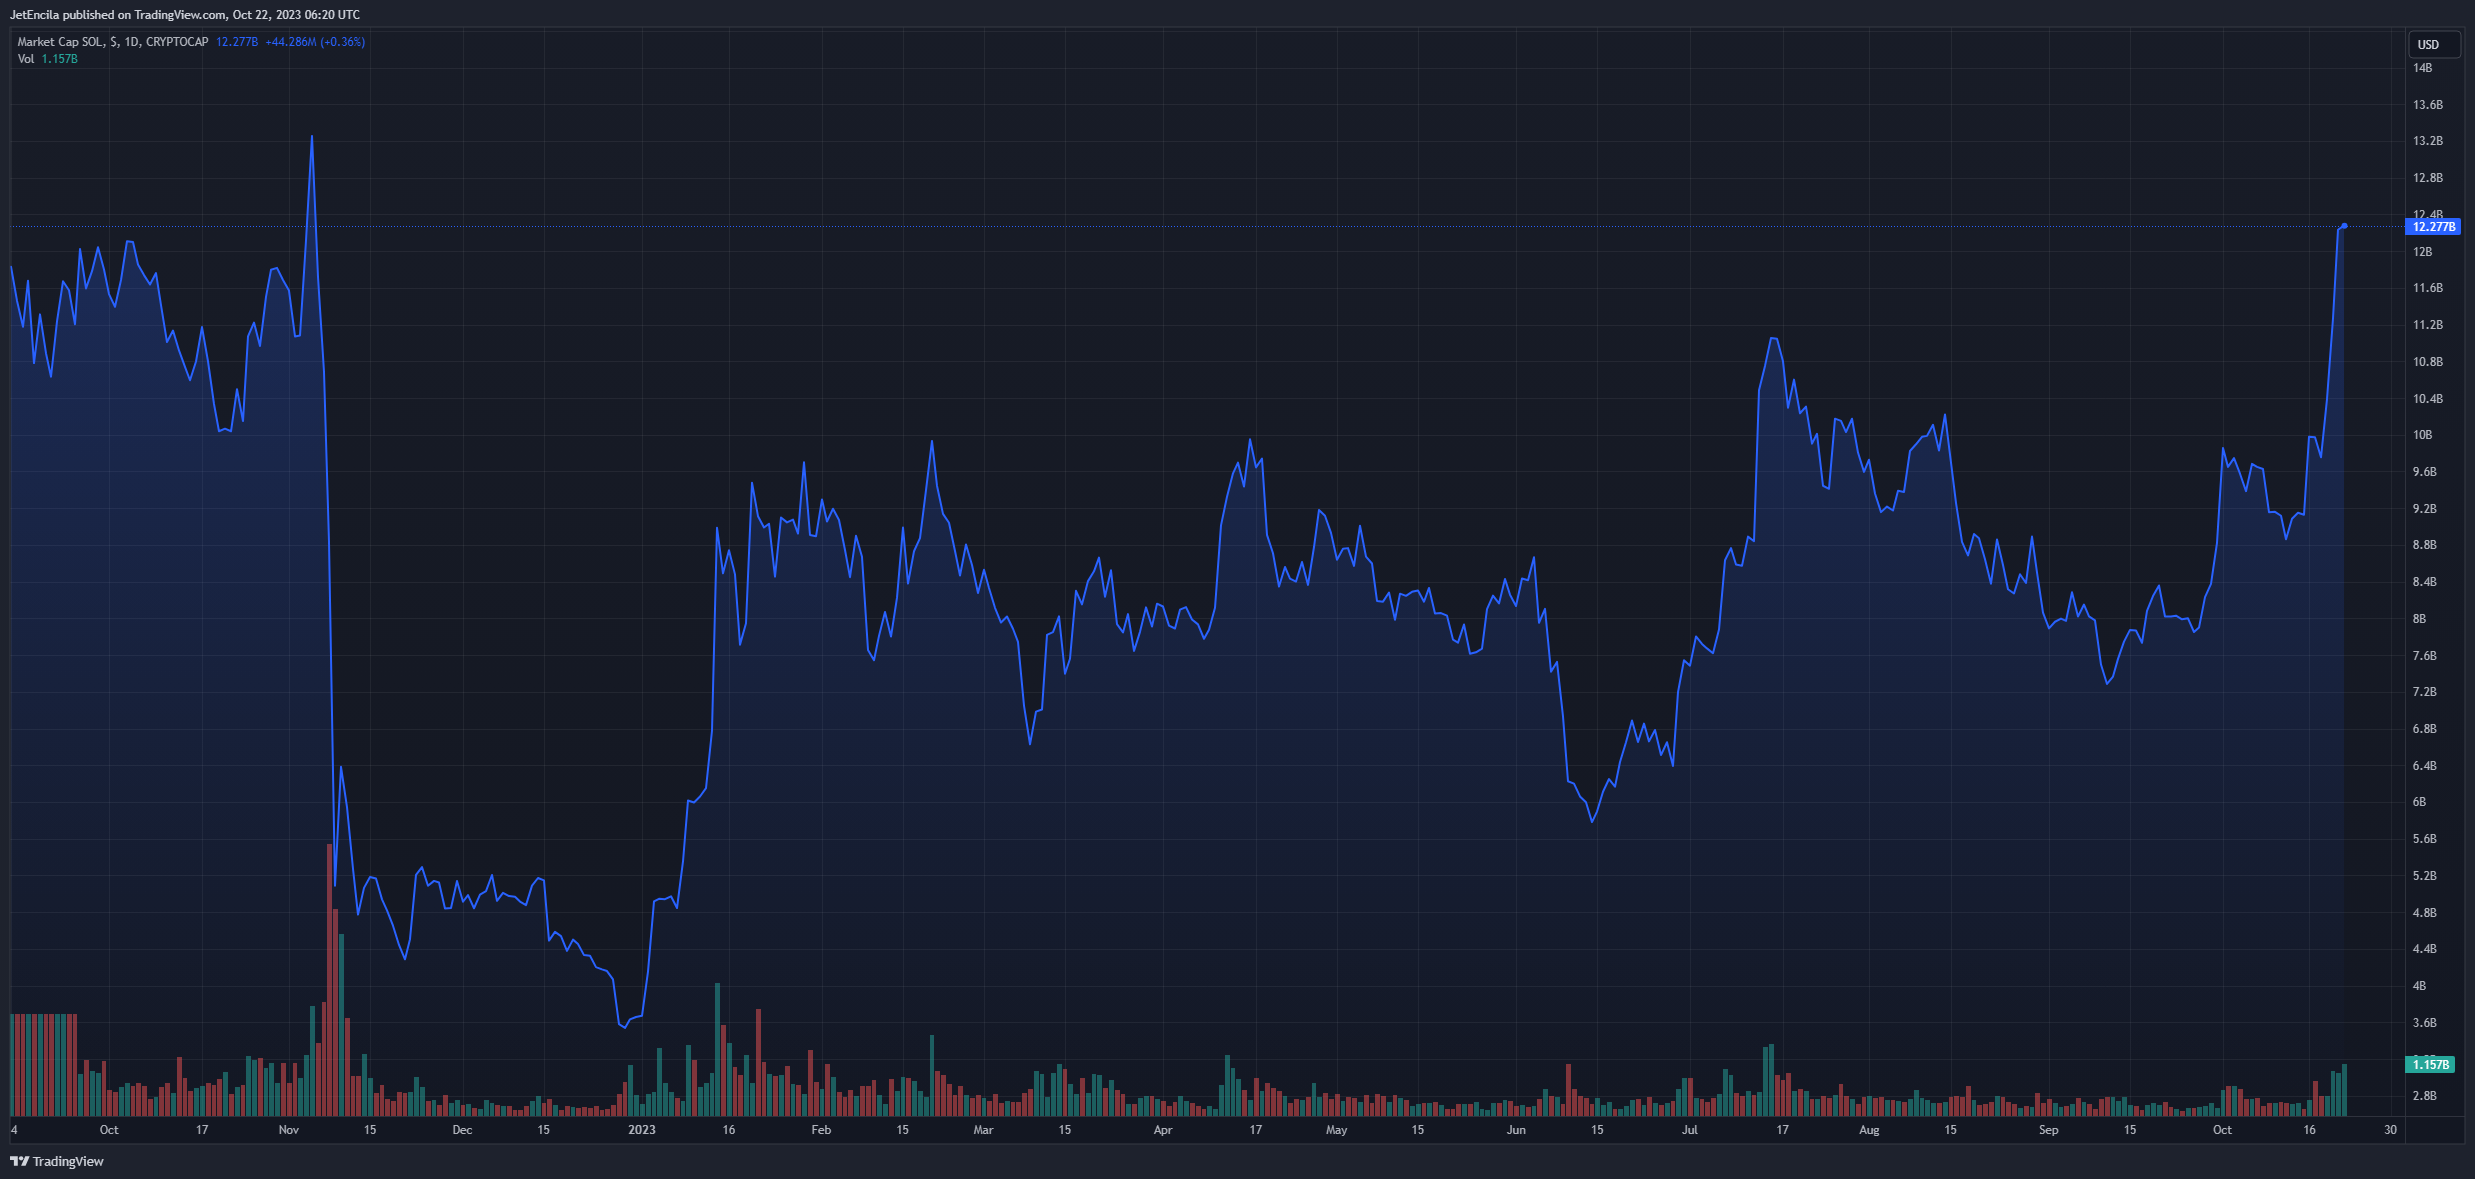Click the blue 12.277B current price tag

click(x=2433, y=227)
